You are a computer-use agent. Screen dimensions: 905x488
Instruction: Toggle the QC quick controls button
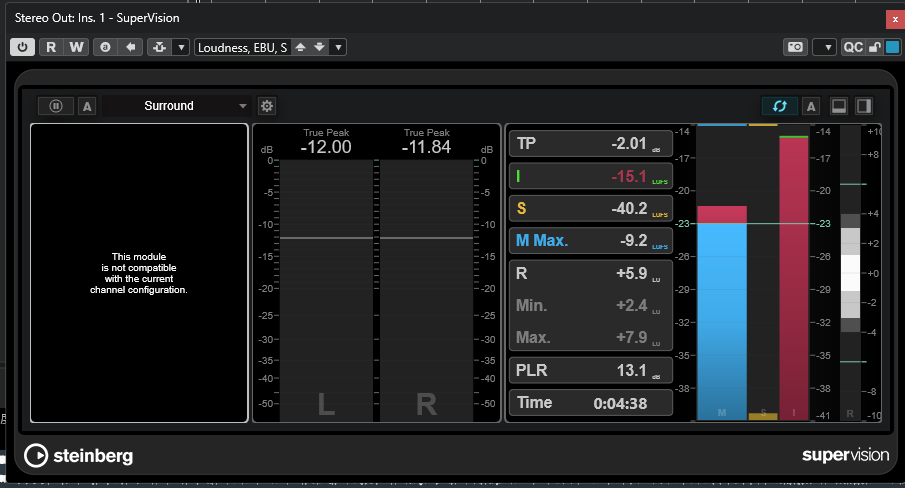point(853,47)
